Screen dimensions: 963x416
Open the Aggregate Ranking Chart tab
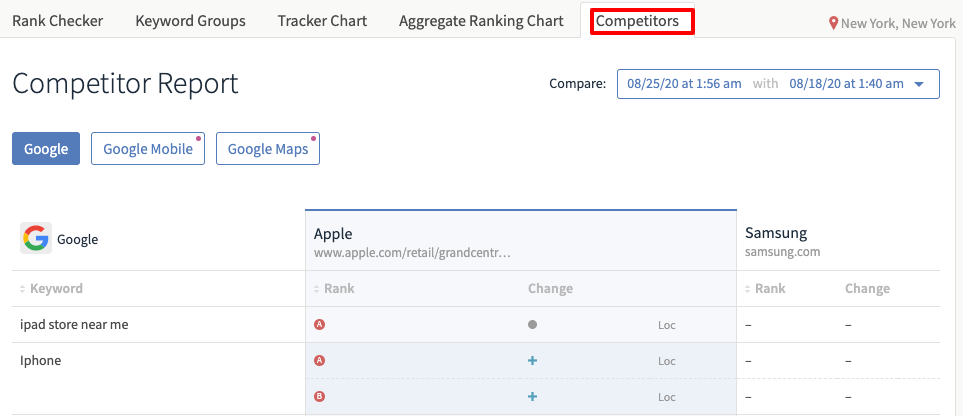pos(482,21)
